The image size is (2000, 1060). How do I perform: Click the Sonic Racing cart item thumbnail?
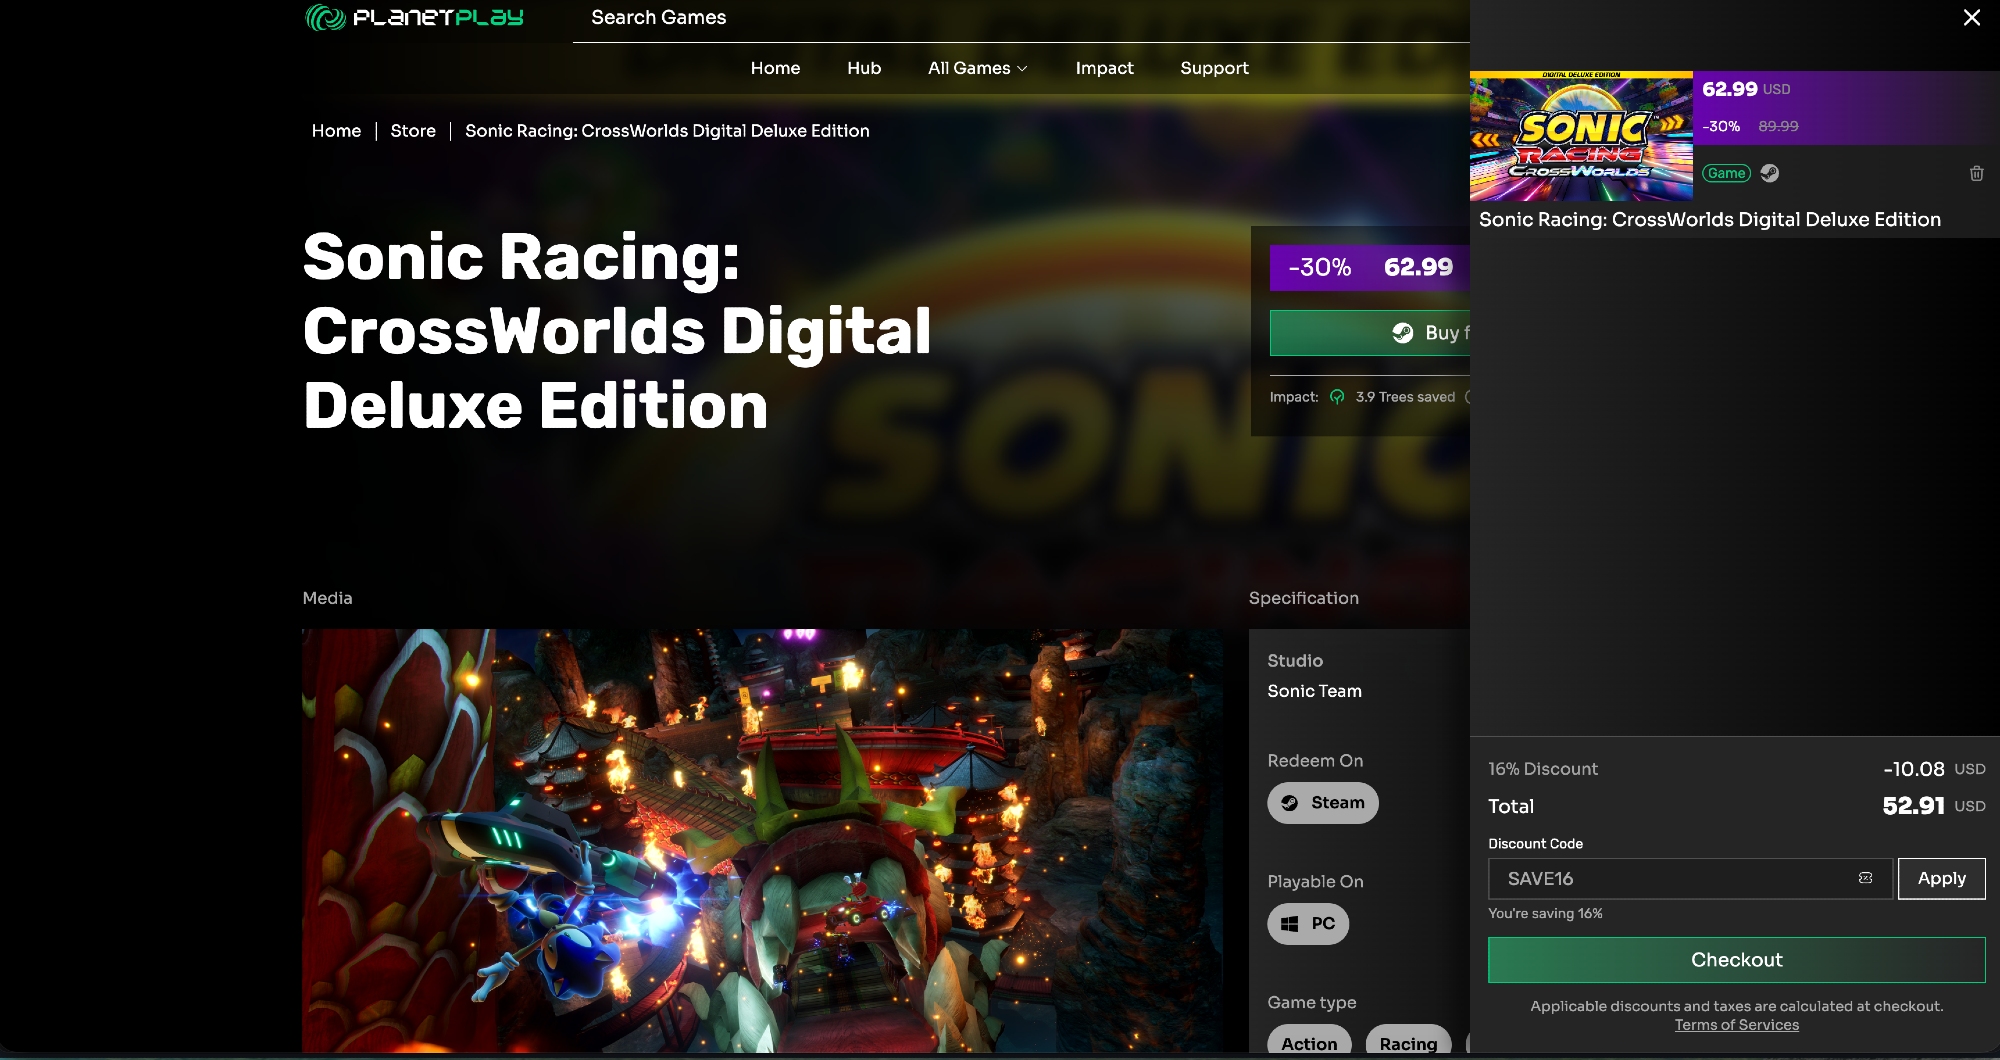[1581, 136]
